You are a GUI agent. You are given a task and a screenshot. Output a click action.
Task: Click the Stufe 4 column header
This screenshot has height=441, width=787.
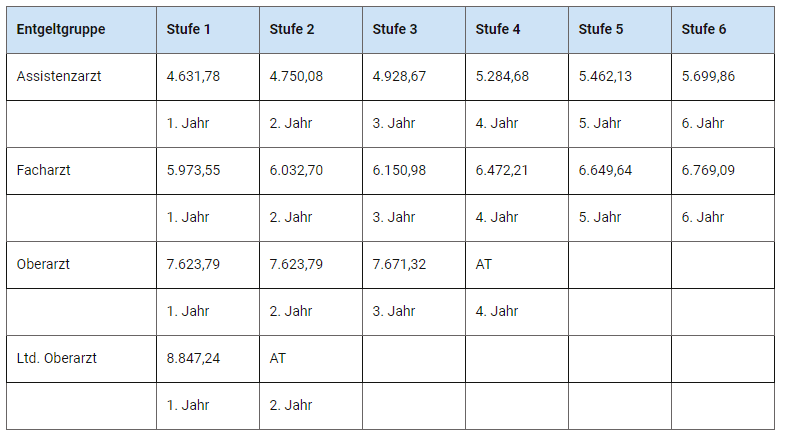tap(498, 29)
